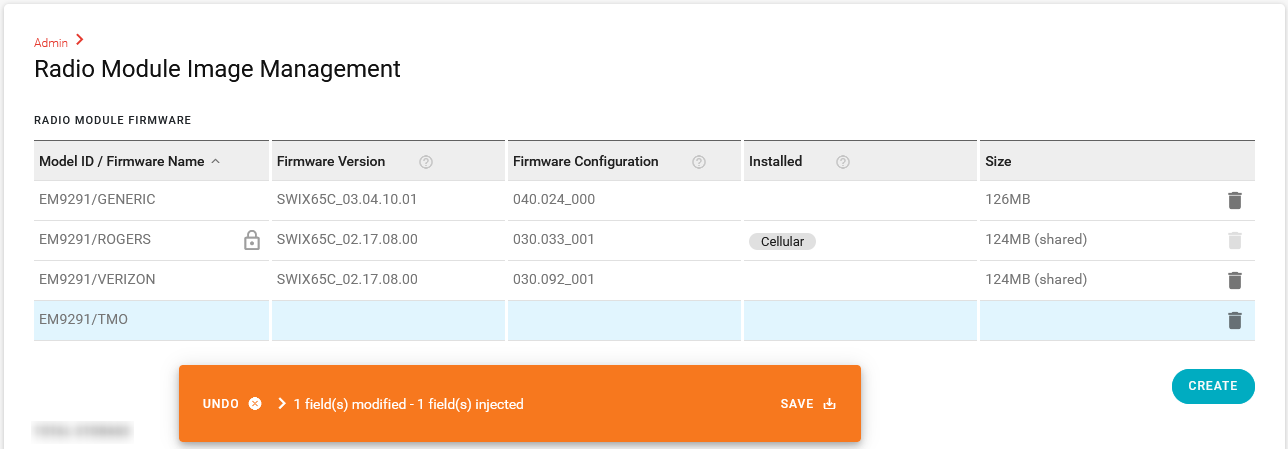Show help for Firmware Configuration column
This screenshot has width=1288, height=449.
699,162
